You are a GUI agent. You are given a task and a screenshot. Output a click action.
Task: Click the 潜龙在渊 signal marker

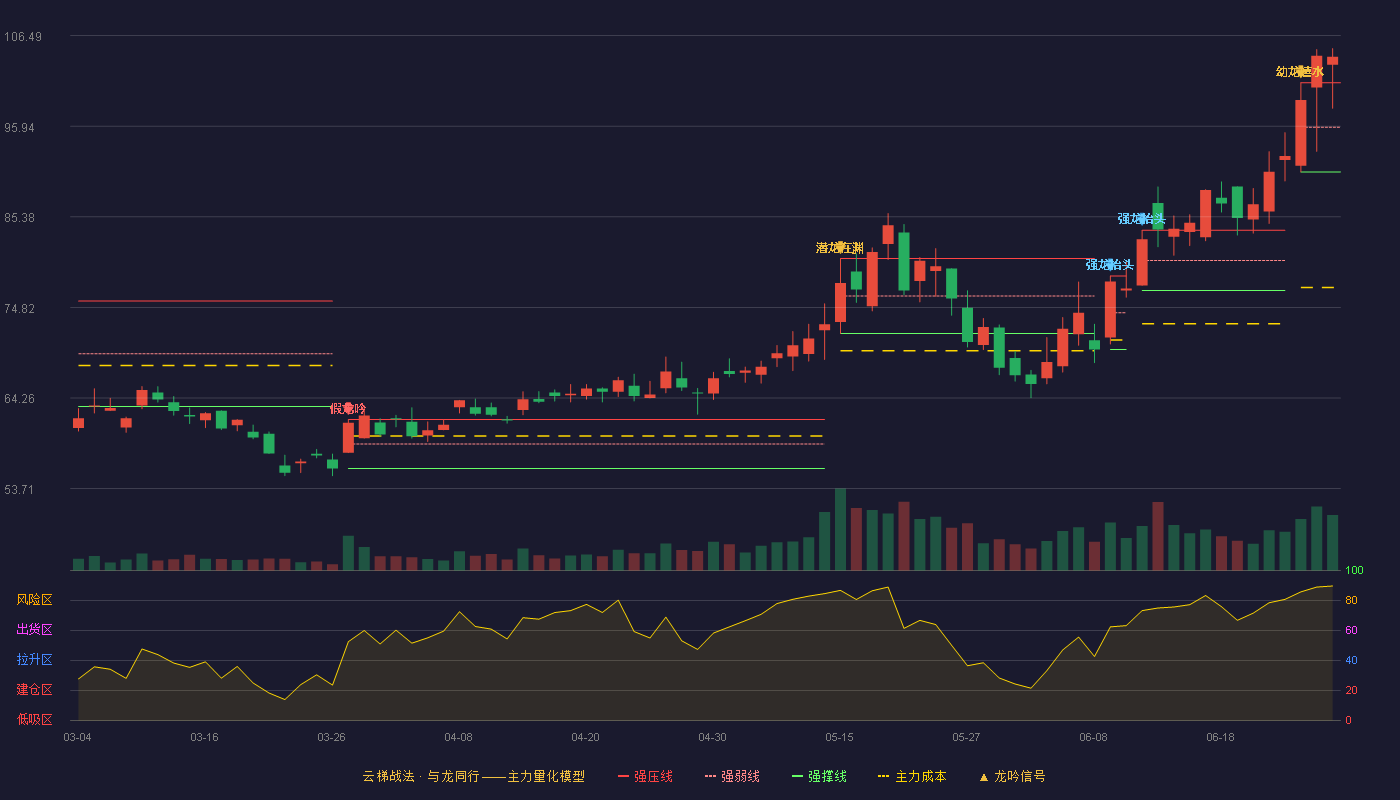coord(840,248)
